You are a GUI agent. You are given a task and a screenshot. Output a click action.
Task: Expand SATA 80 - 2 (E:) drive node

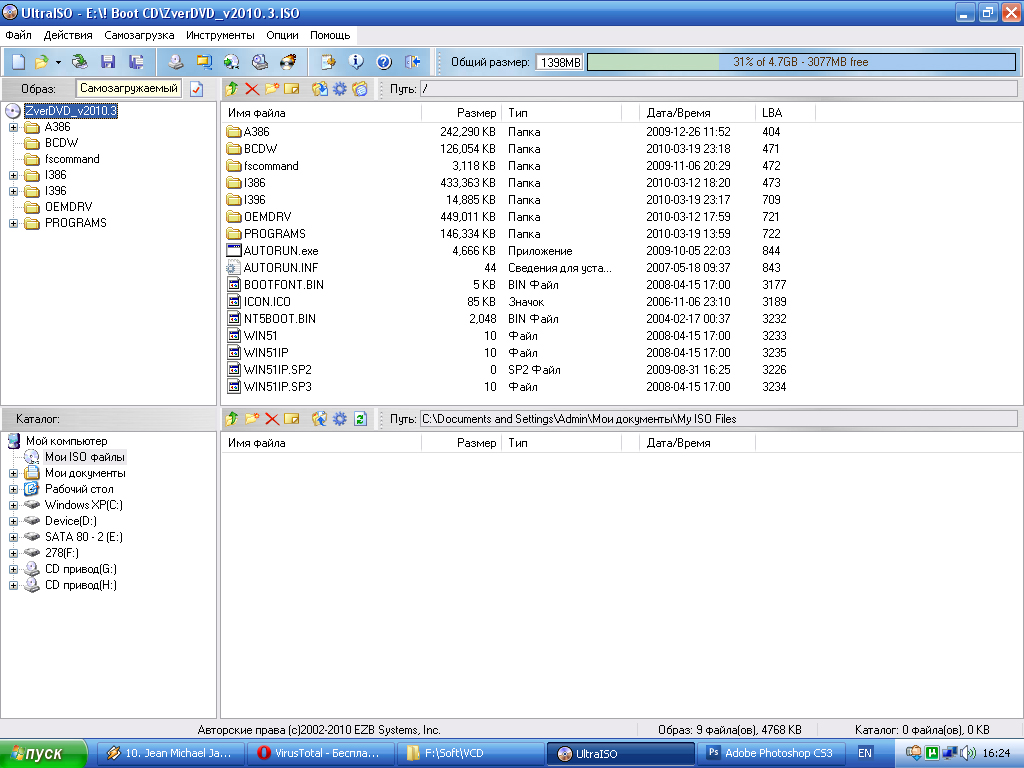tap(13, 537)
